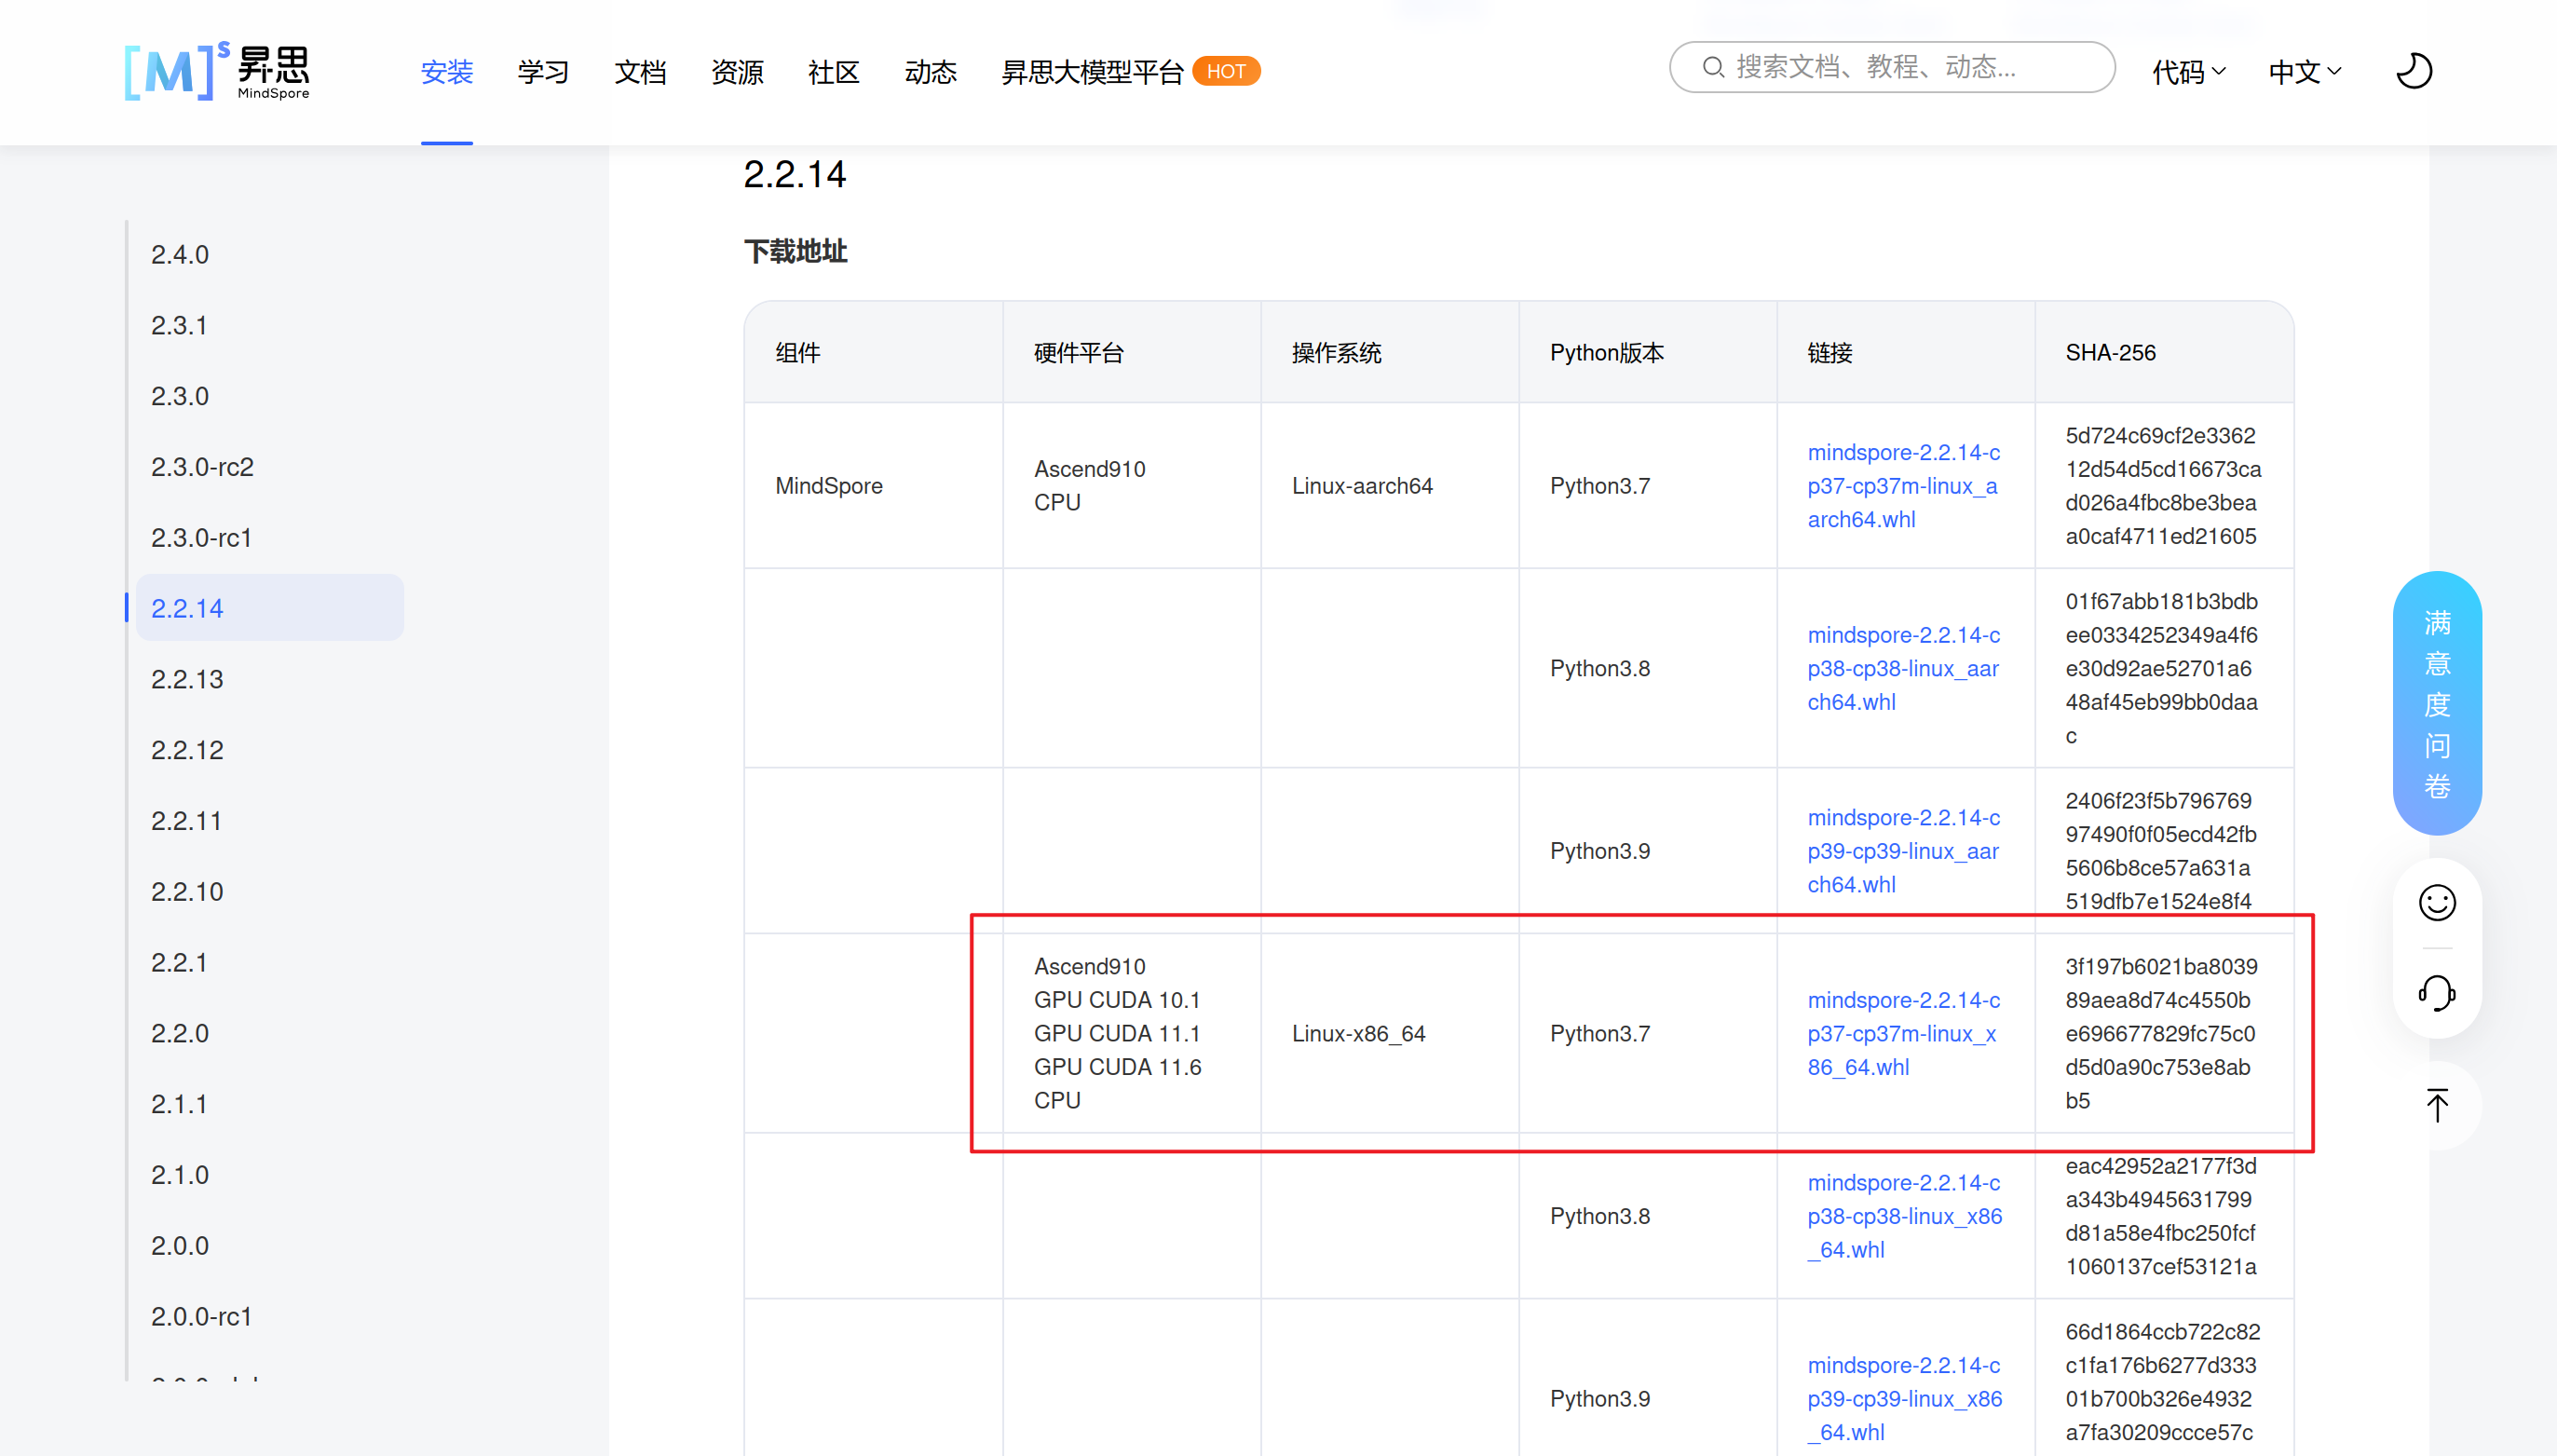Open the satisfaction survey floating button
Image resolution: width=2557 pixels, height=1456 pixels.
click(x=2436, y=703)
